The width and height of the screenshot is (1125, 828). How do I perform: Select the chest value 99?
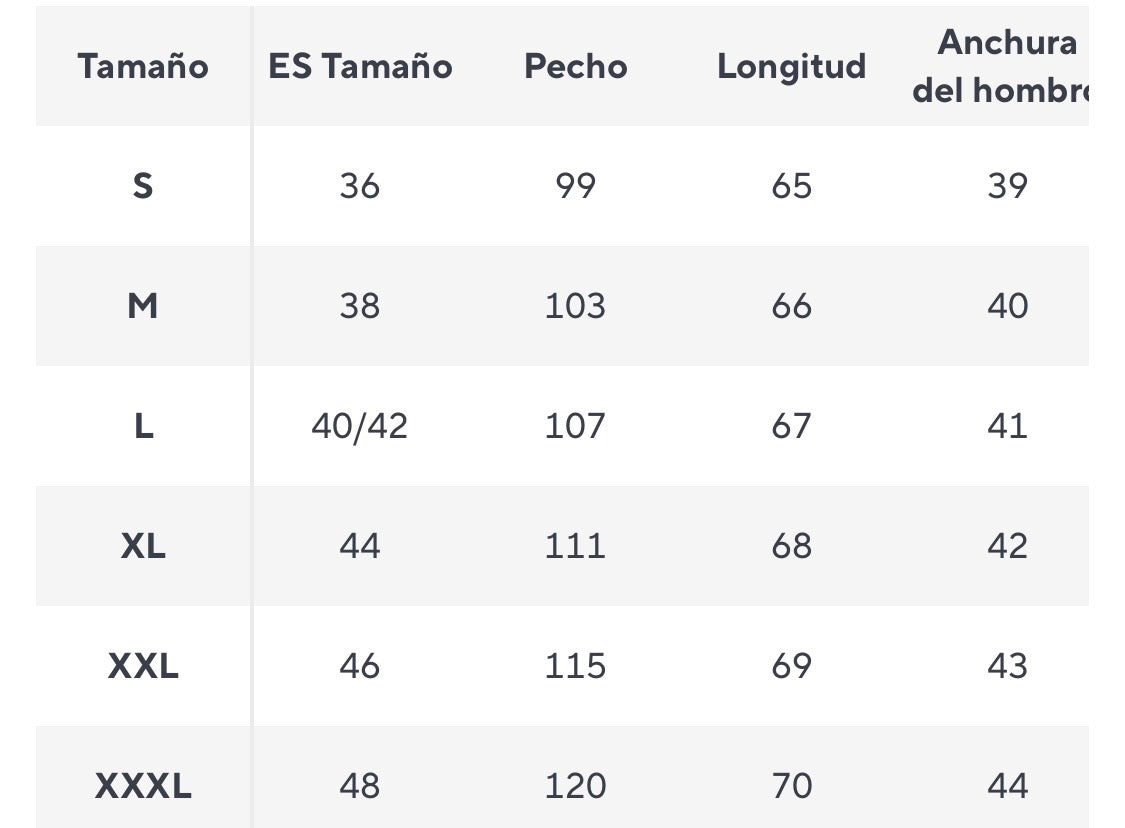click(x=576, y=186)
